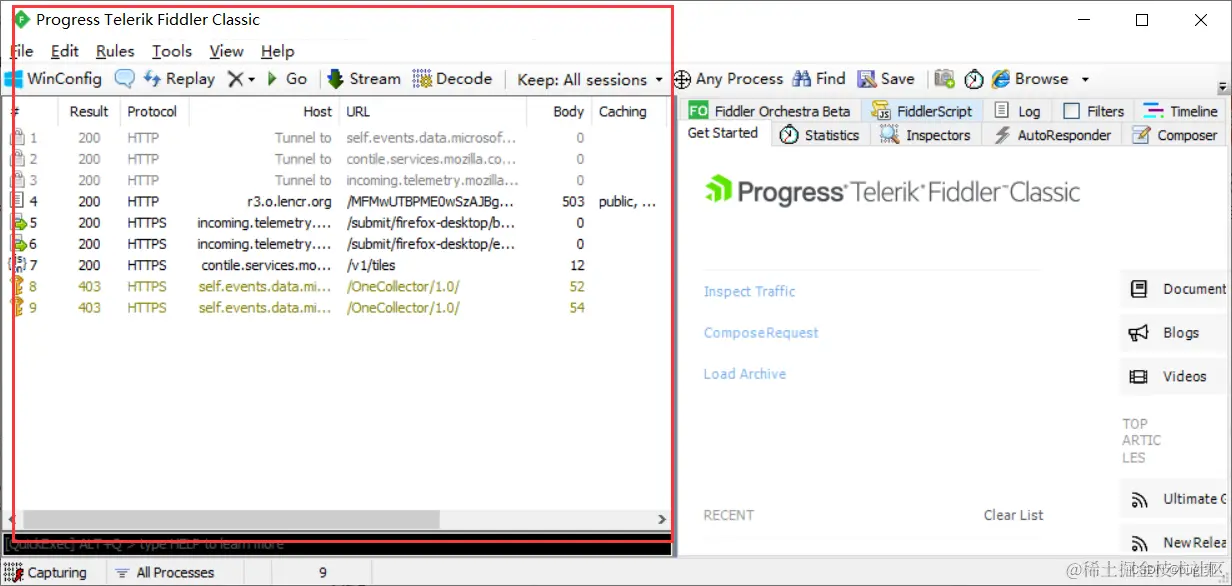1232x586 pixels.
Task: Save sessions with the Save icon
Action: (x=886, y=79)
